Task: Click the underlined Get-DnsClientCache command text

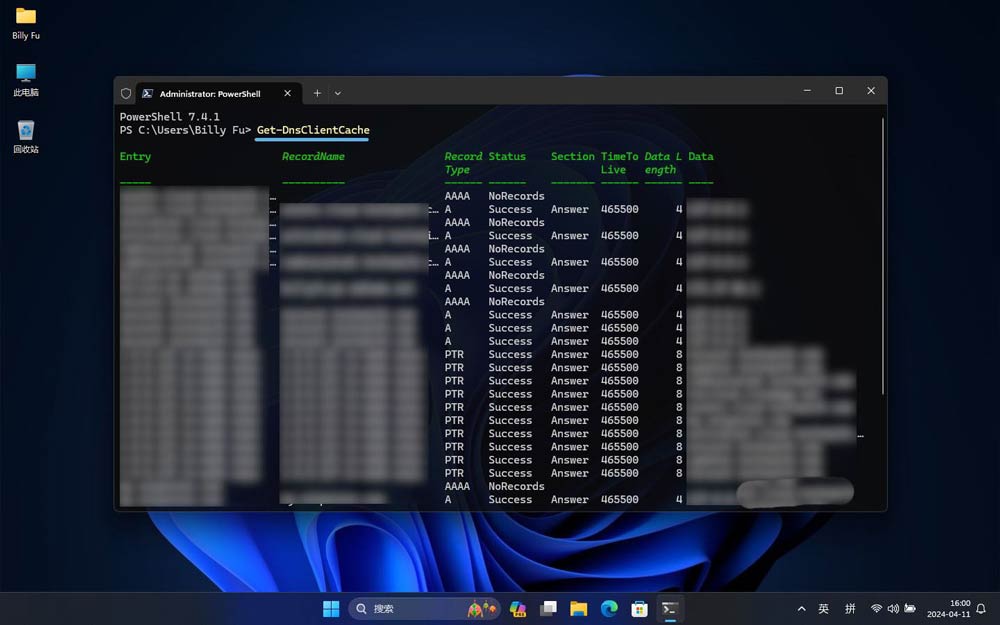Action: 311,130
